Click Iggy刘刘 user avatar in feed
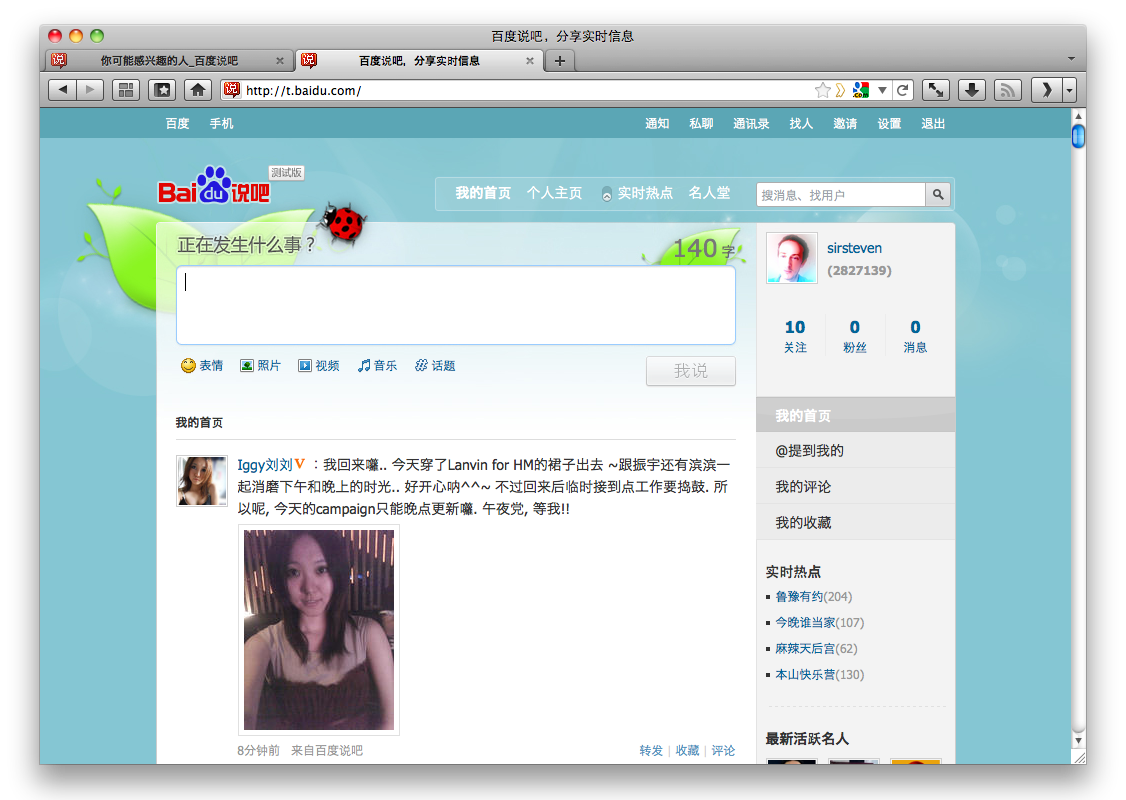Image resolution: width=1126 pixels, height=800 pixels. click(x=202, y=480)
